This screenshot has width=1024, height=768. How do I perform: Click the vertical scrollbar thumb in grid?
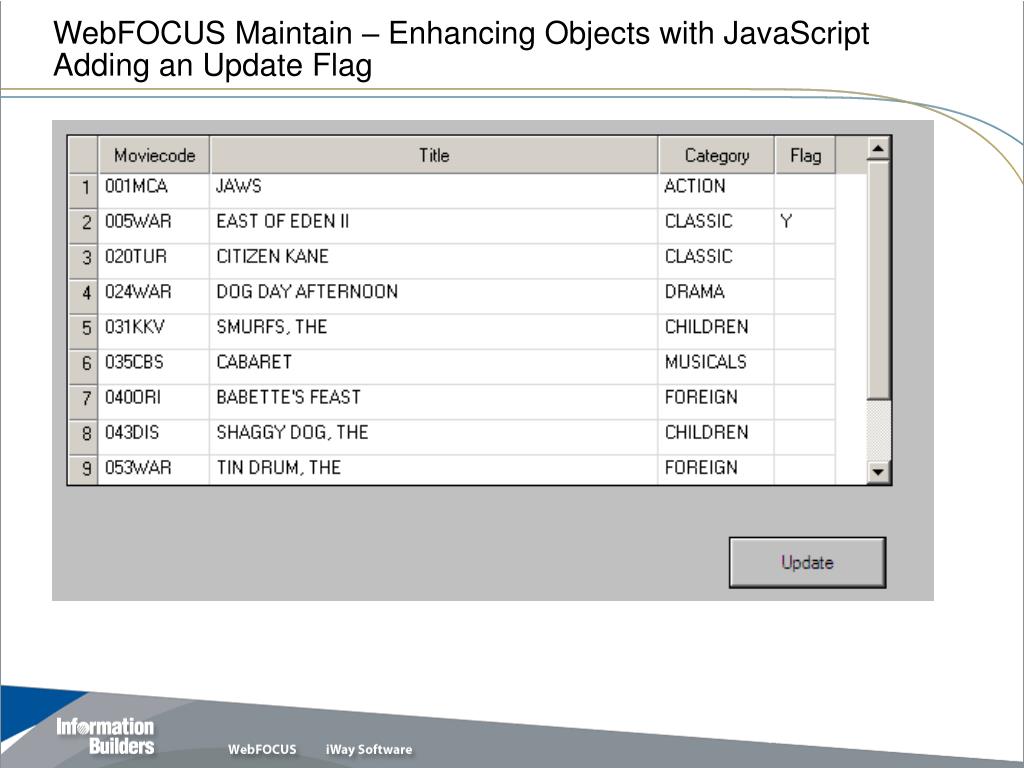(878, 280)
